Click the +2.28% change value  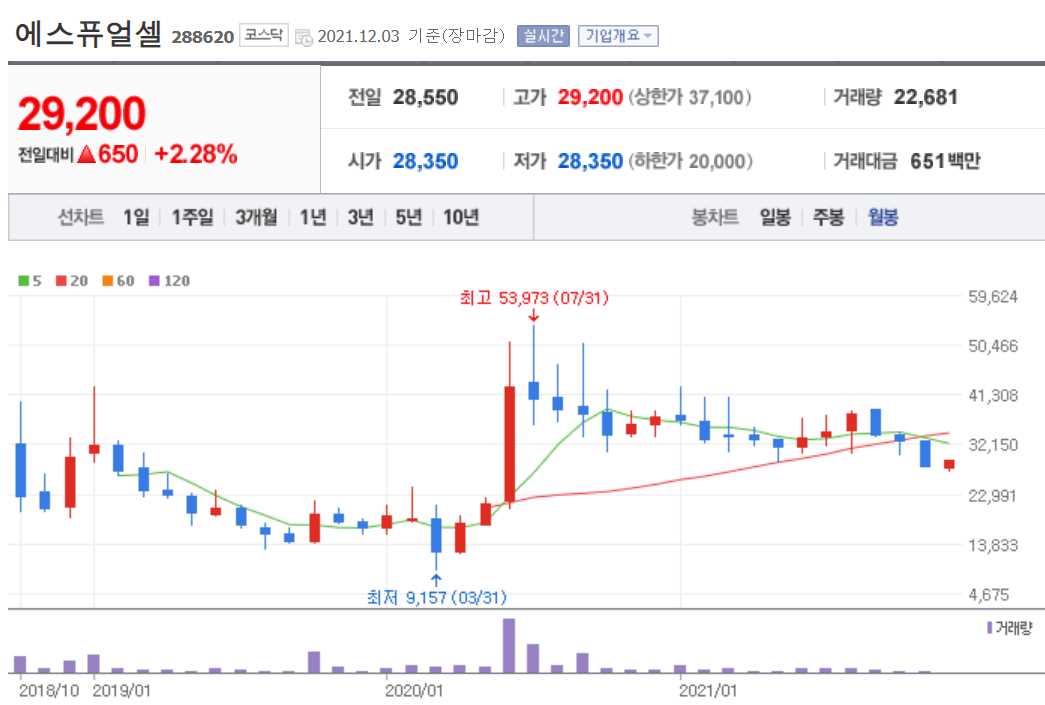[x=195, y=154]
